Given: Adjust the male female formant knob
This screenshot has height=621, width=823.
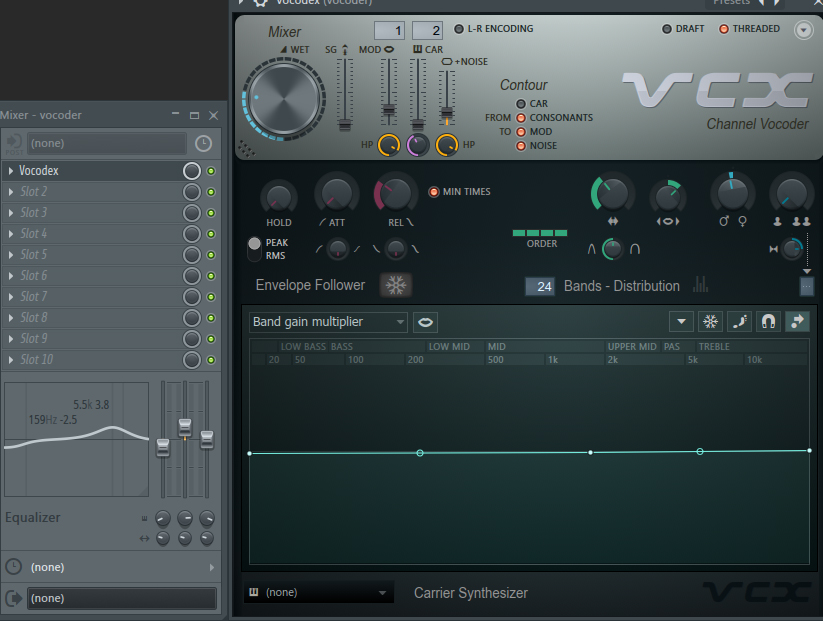Looking at the screenshot, I should [x=732, y=193].
